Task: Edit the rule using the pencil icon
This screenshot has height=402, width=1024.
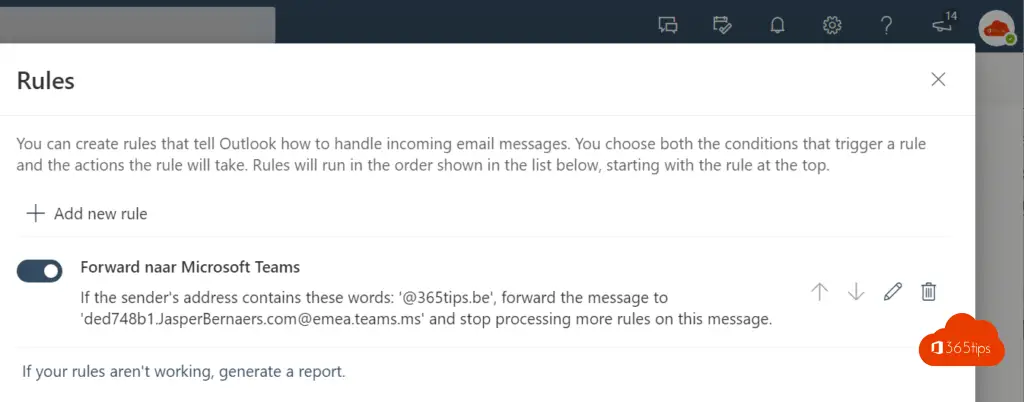Action: 893,291
